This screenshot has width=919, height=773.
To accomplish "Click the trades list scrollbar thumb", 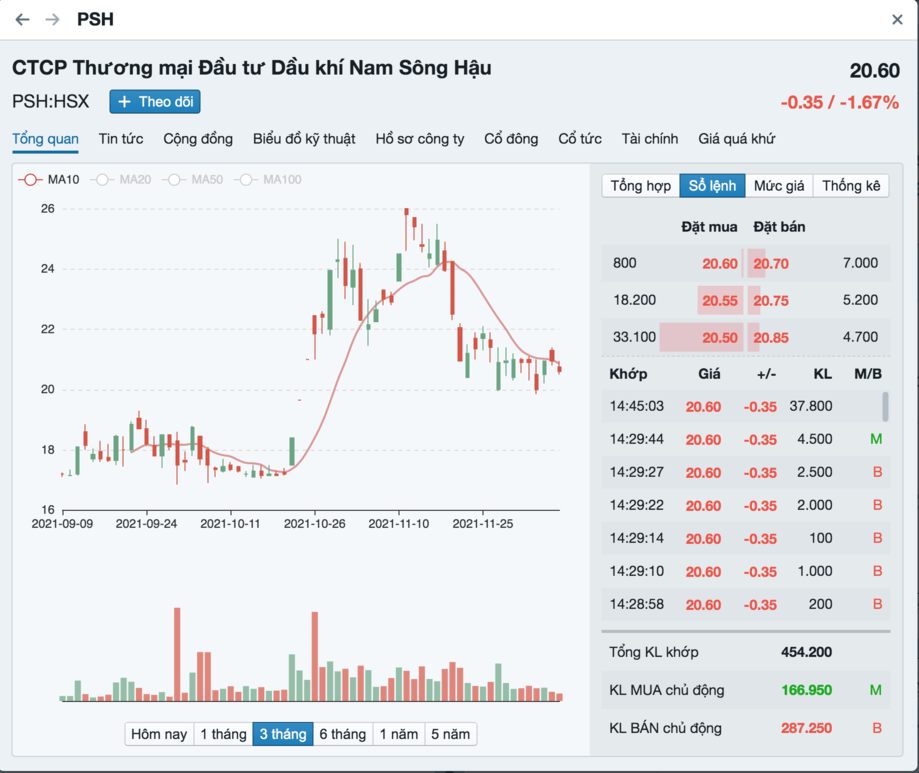I will coord(885,407).
